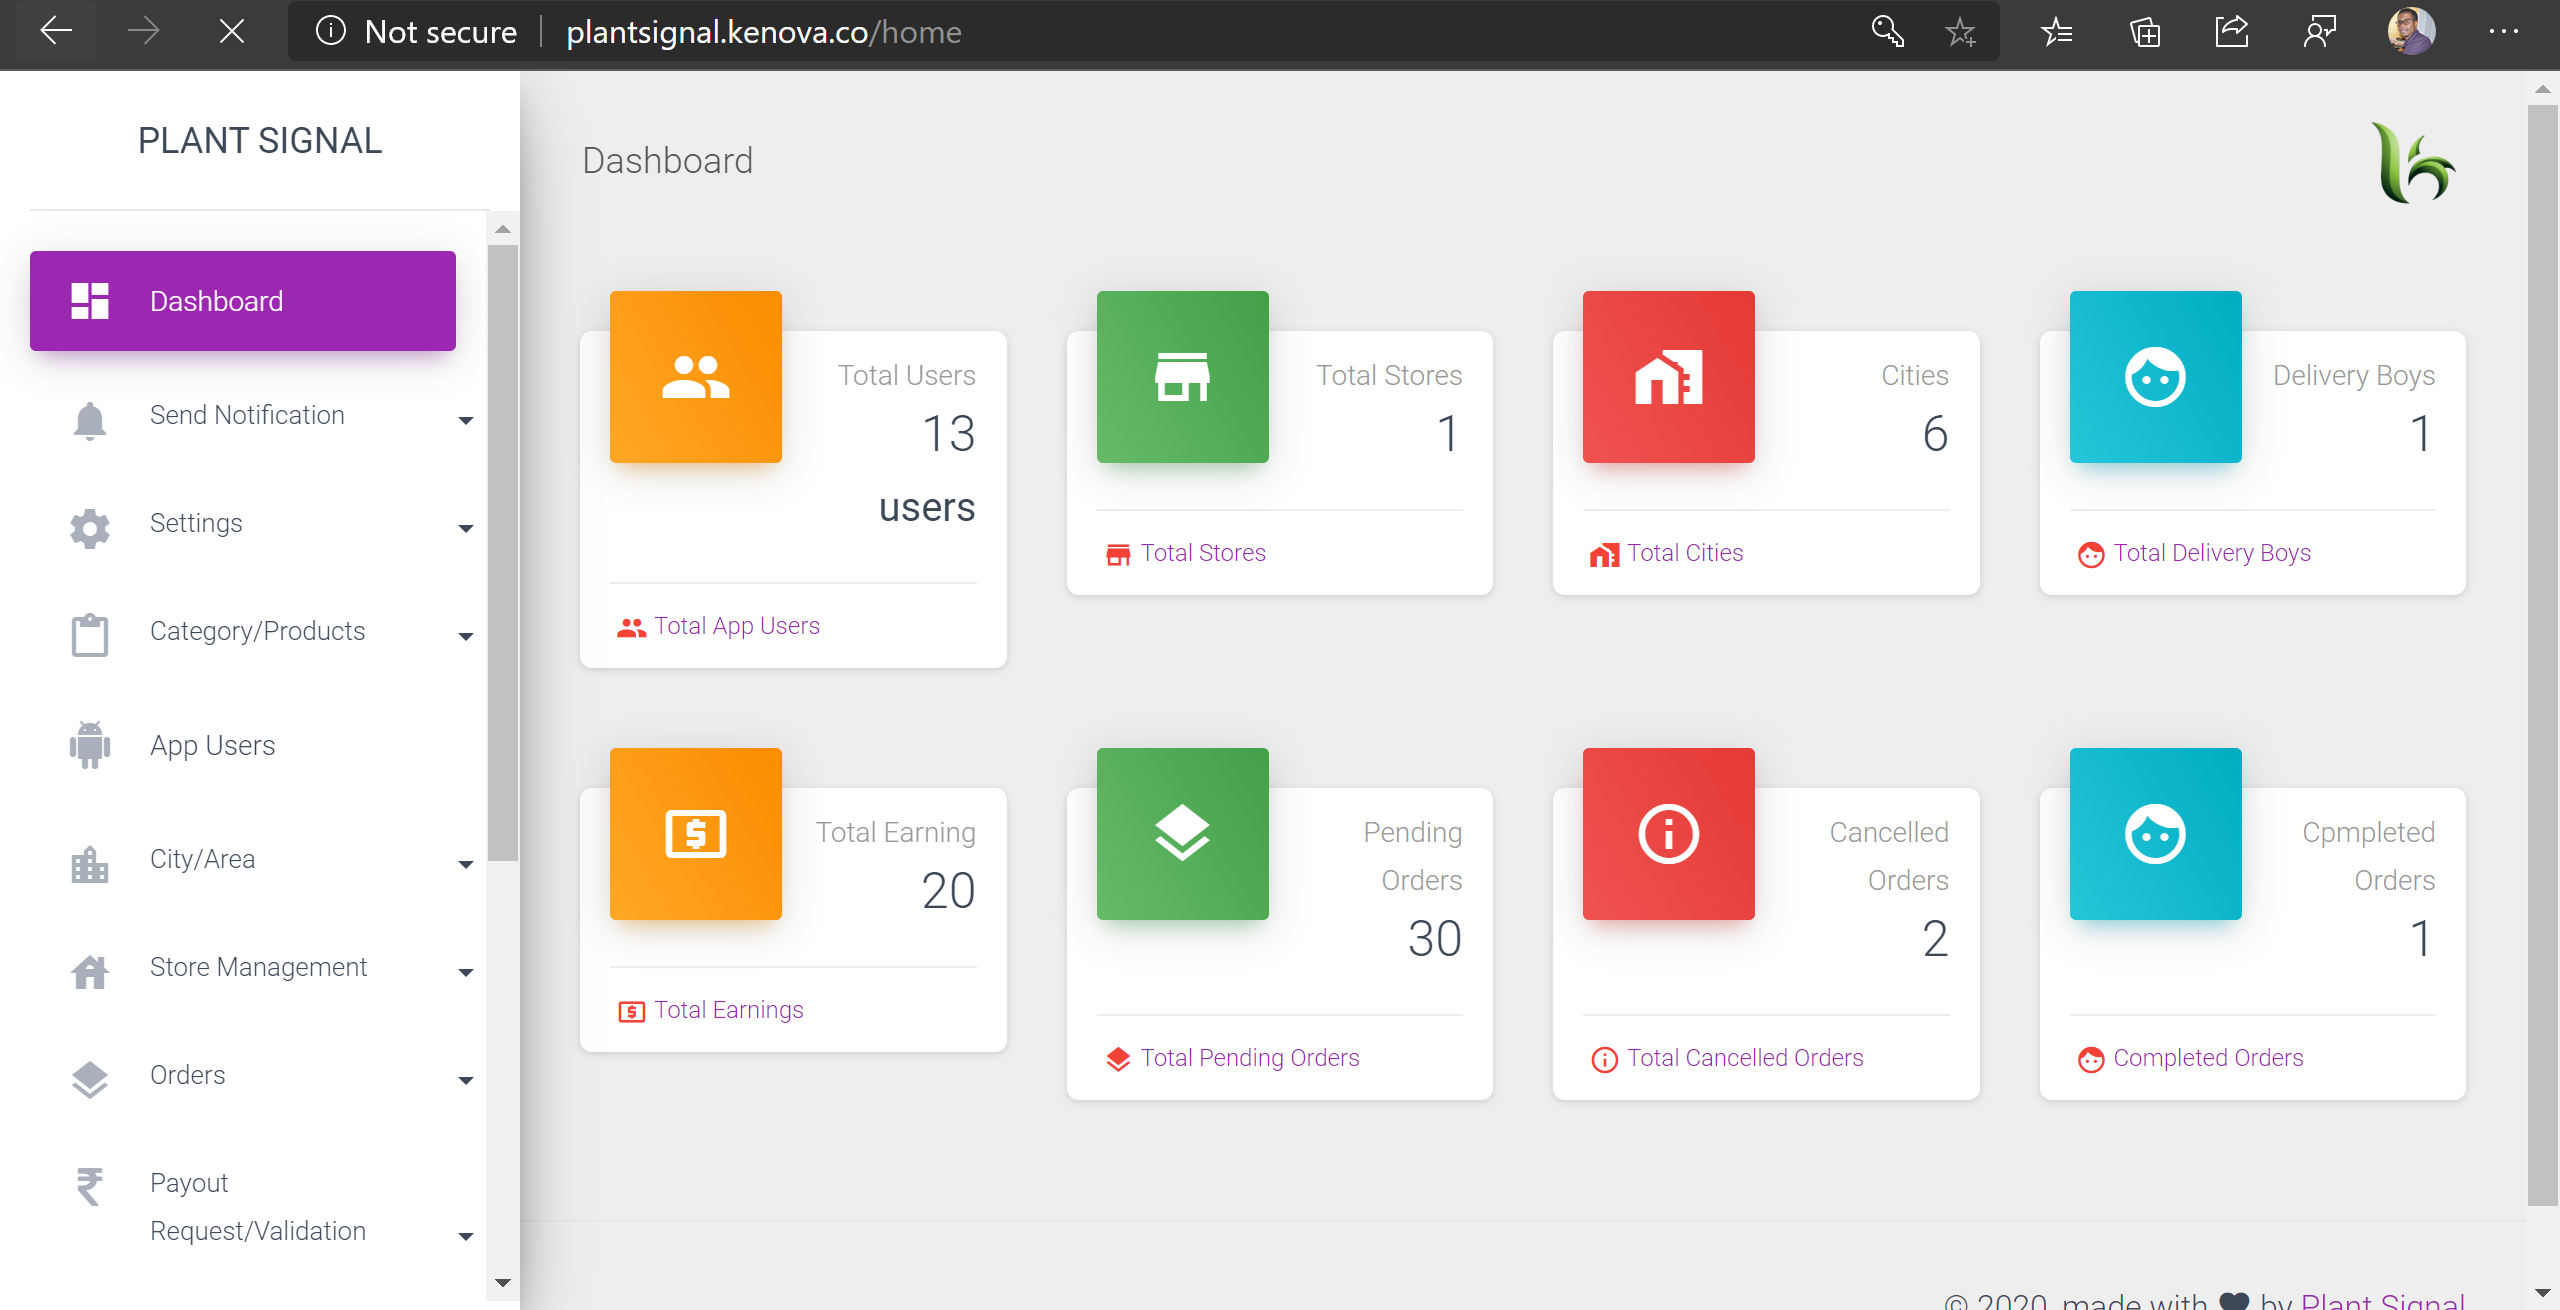Expand the Settings submenu arrow

[465, 528]
